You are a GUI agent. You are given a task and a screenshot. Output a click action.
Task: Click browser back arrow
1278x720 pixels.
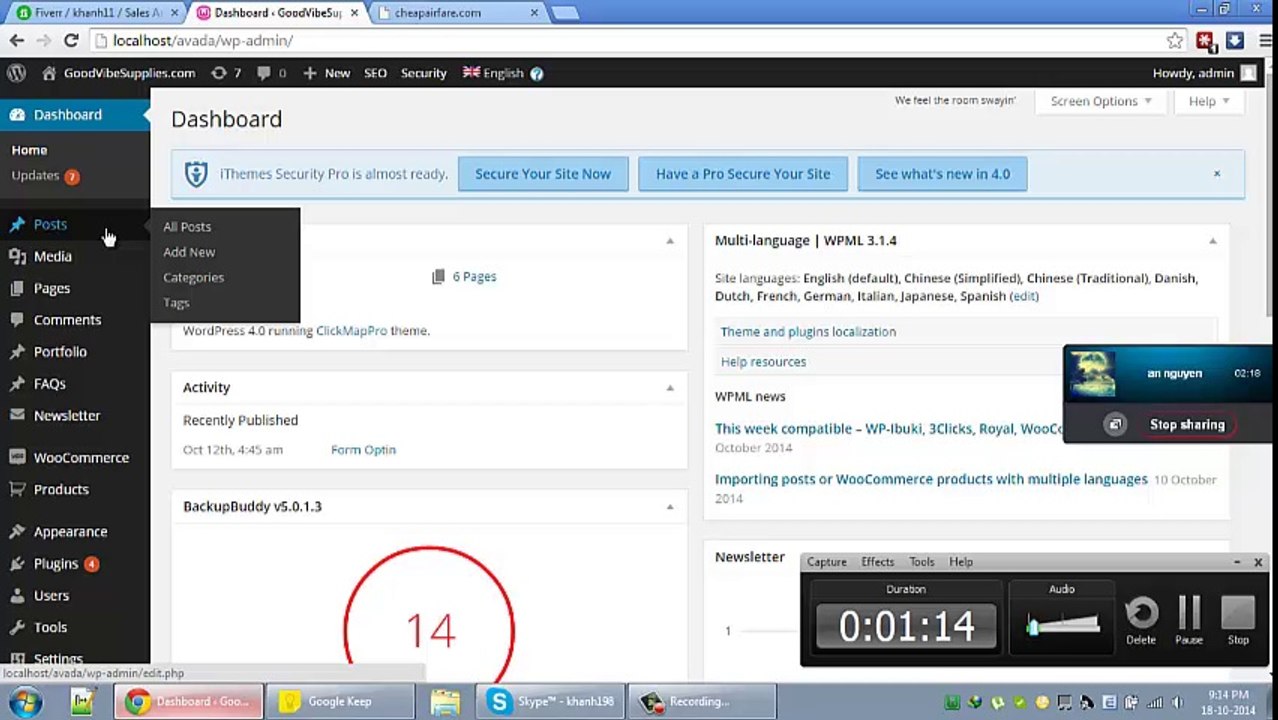[x=17, y=40]
